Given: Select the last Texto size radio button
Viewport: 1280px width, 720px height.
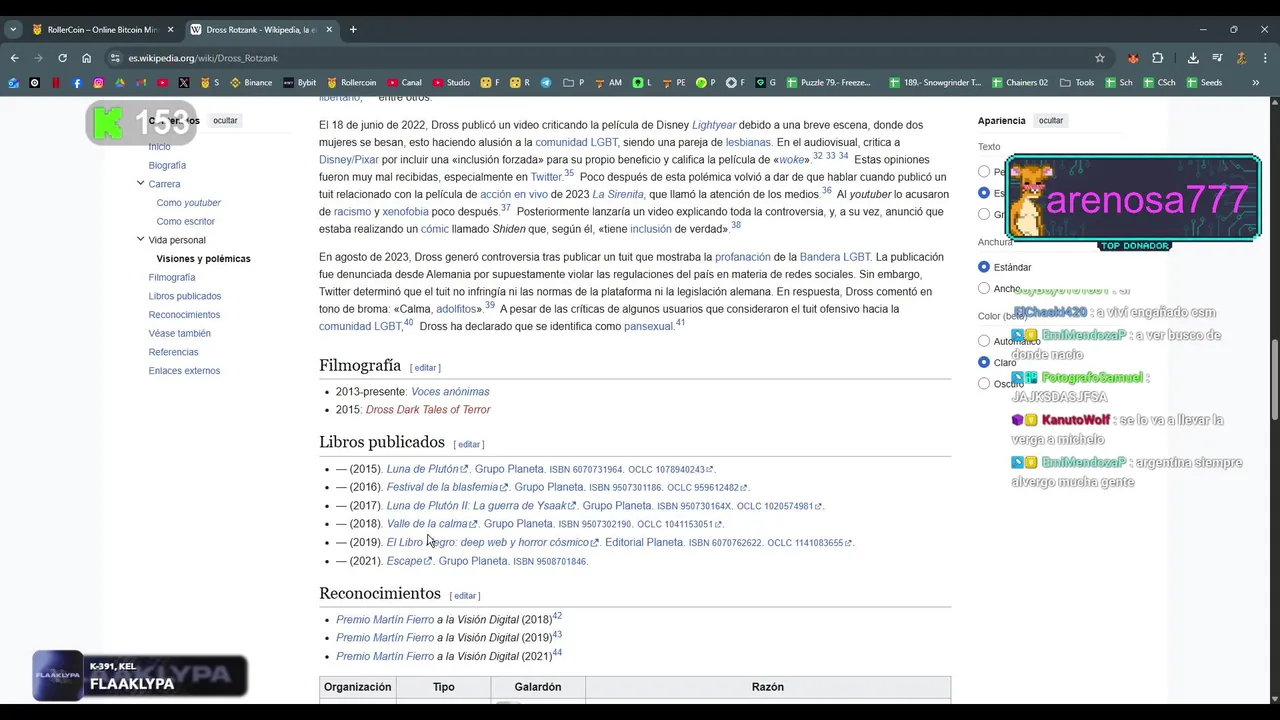Looking at the screenshot, I should [984, 214].
